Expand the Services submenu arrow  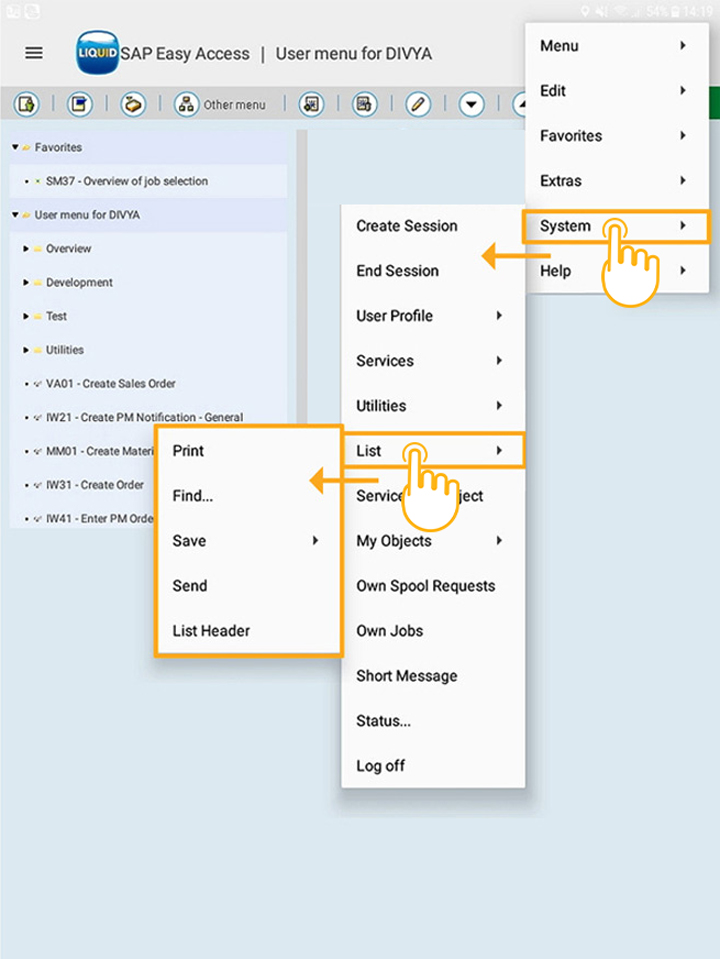tap(499, 360)
